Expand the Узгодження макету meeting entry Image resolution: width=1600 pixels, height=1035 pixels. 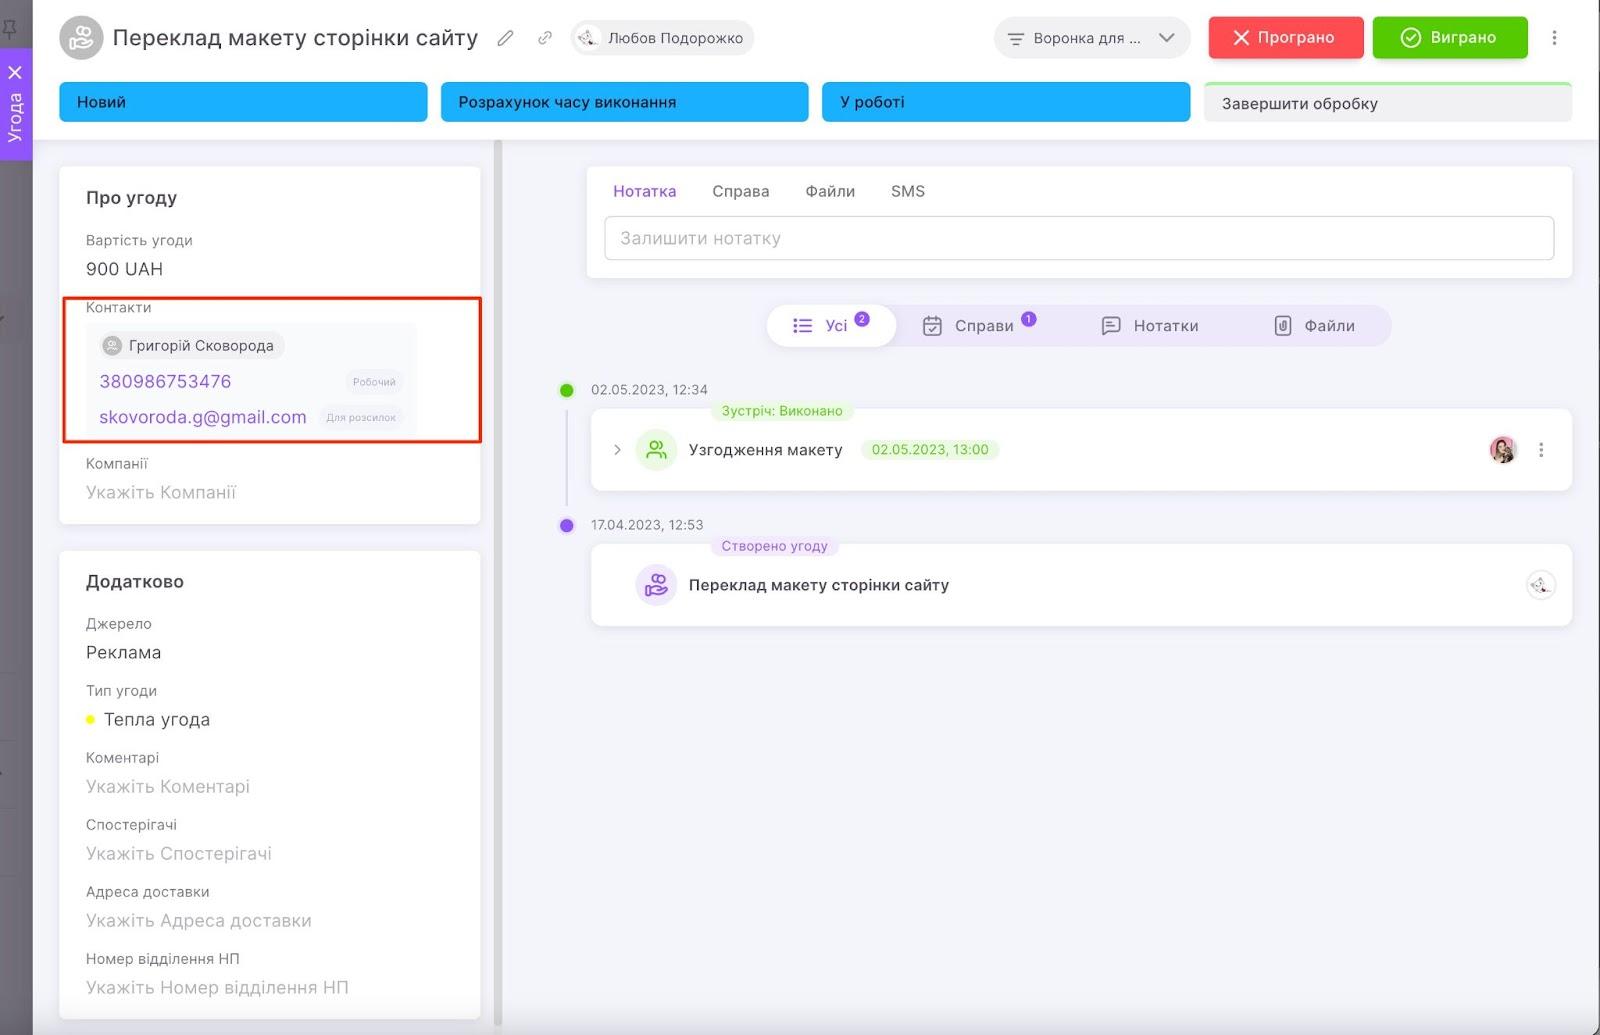pyautogui.click(x=617, y=450)
